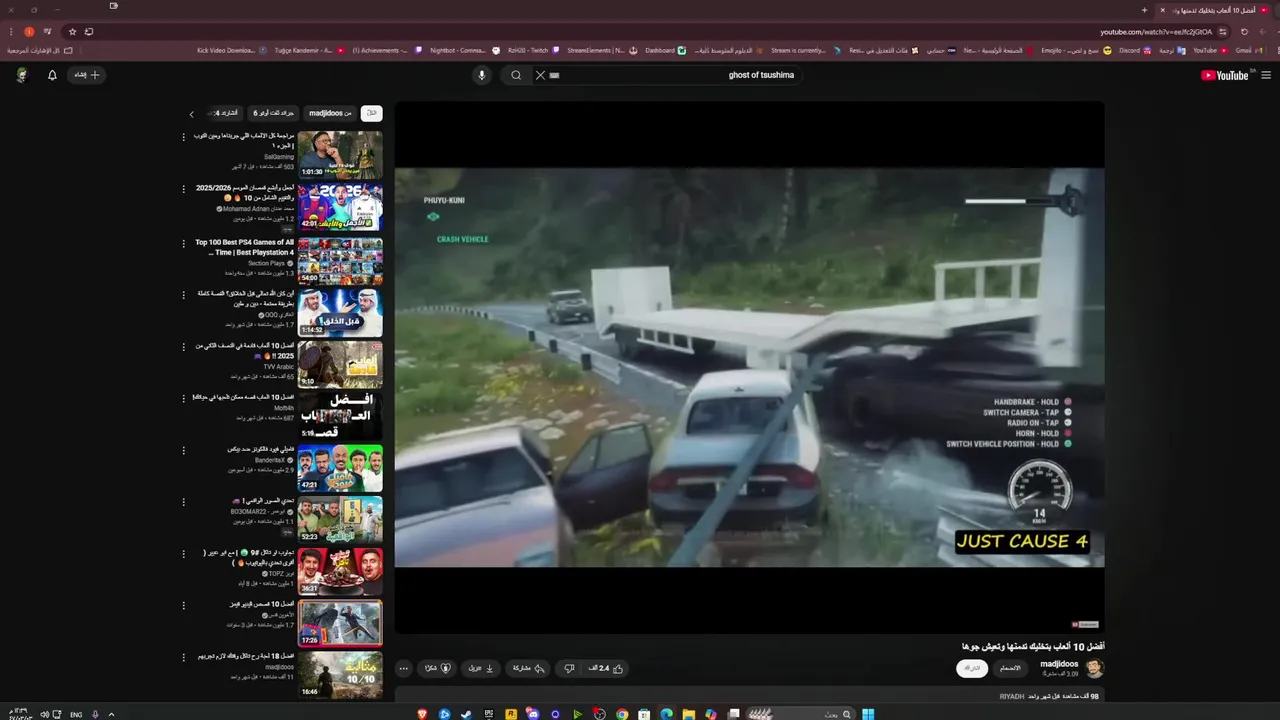Open the 36:31 TOPZ video thumbnail
Image resolution: width=1280 pixels, height=720 pixels.
(x=340, y=571)
